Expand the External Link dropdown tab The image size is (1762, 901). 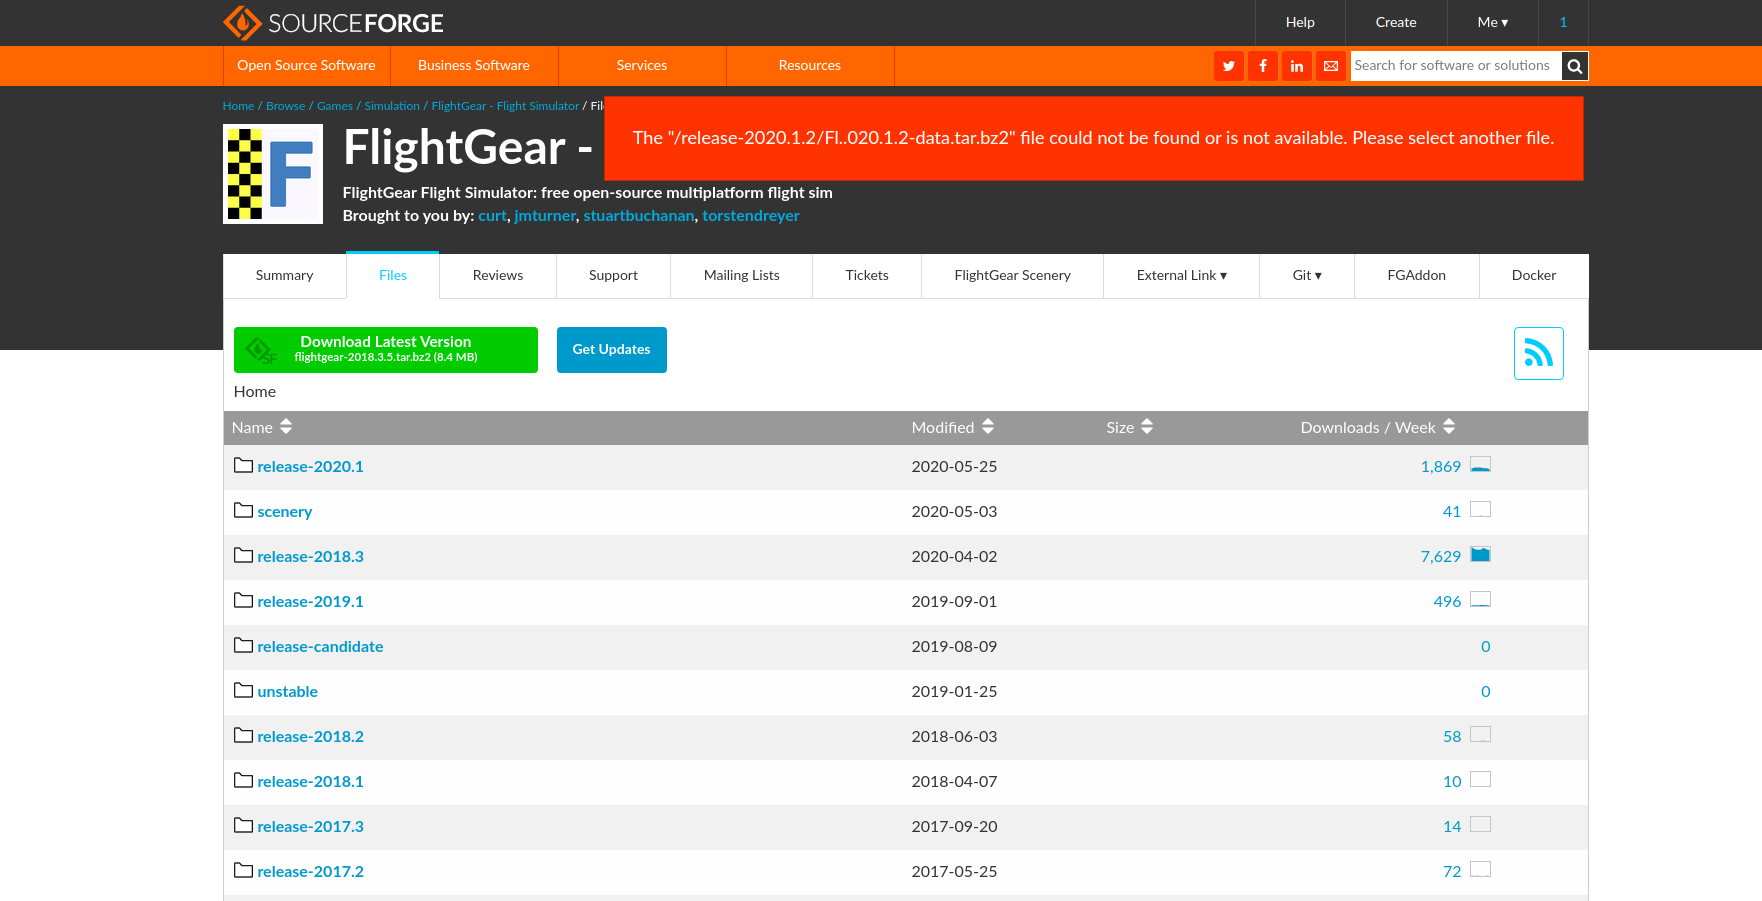pos(1181,275)
